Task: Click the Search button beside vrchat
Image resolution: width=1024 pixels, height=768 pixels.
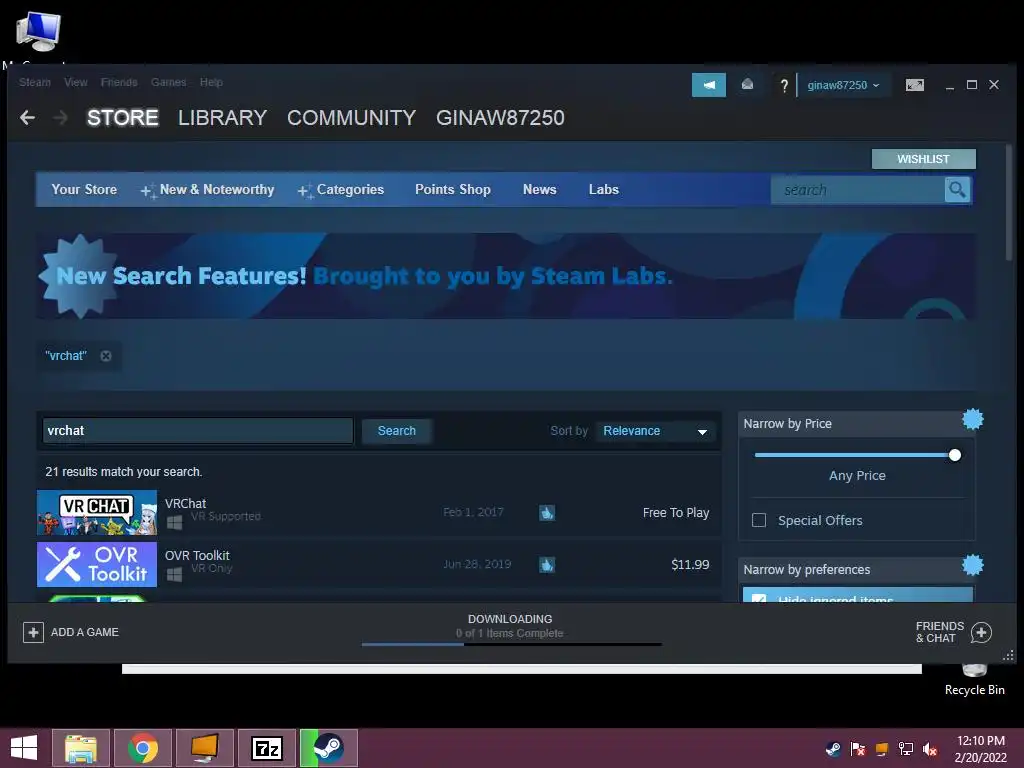Action: 396,431
